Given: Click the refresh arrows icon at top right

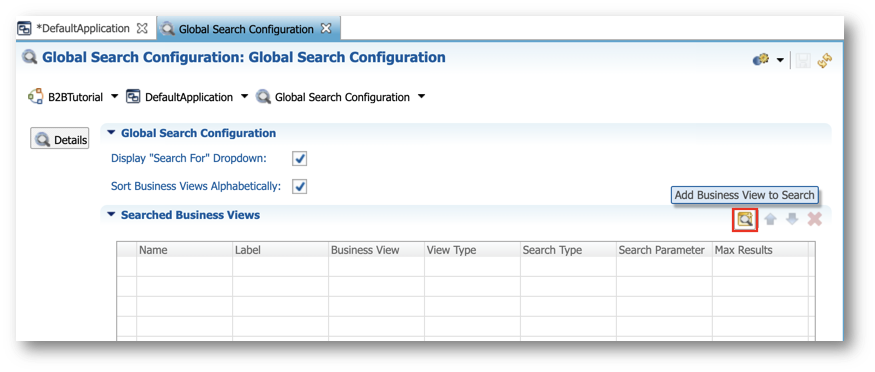Looking at the screenshot, I should point(825,60).
